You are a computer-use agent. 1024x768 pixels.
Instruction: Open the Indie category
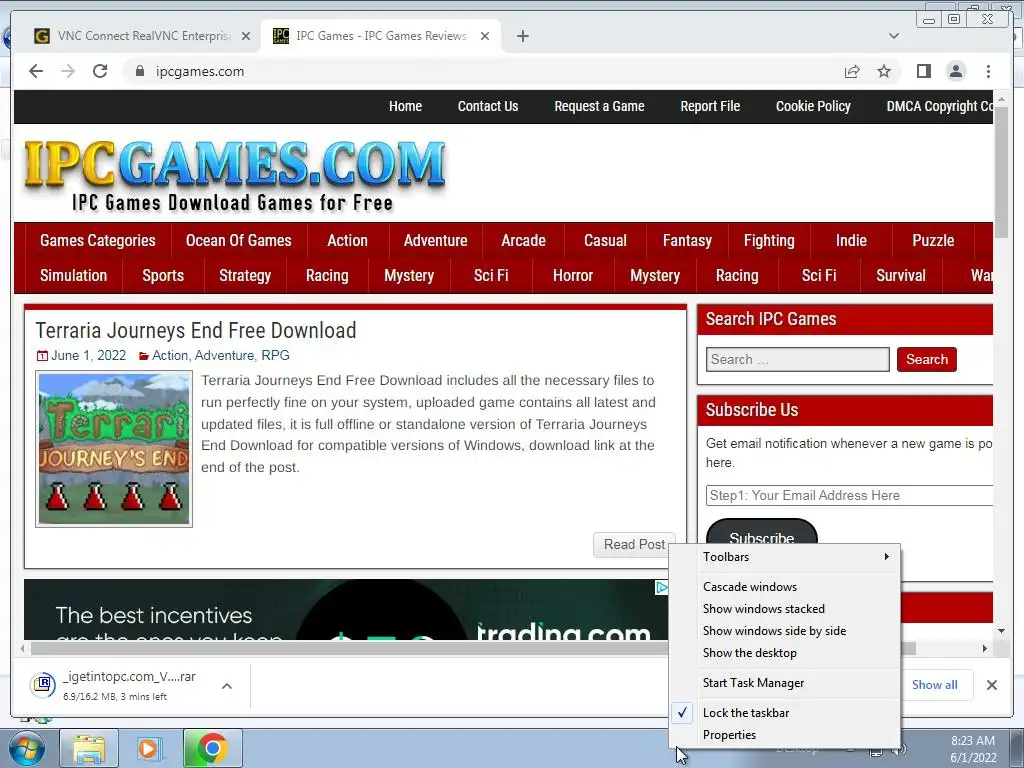tap(851, 240)
